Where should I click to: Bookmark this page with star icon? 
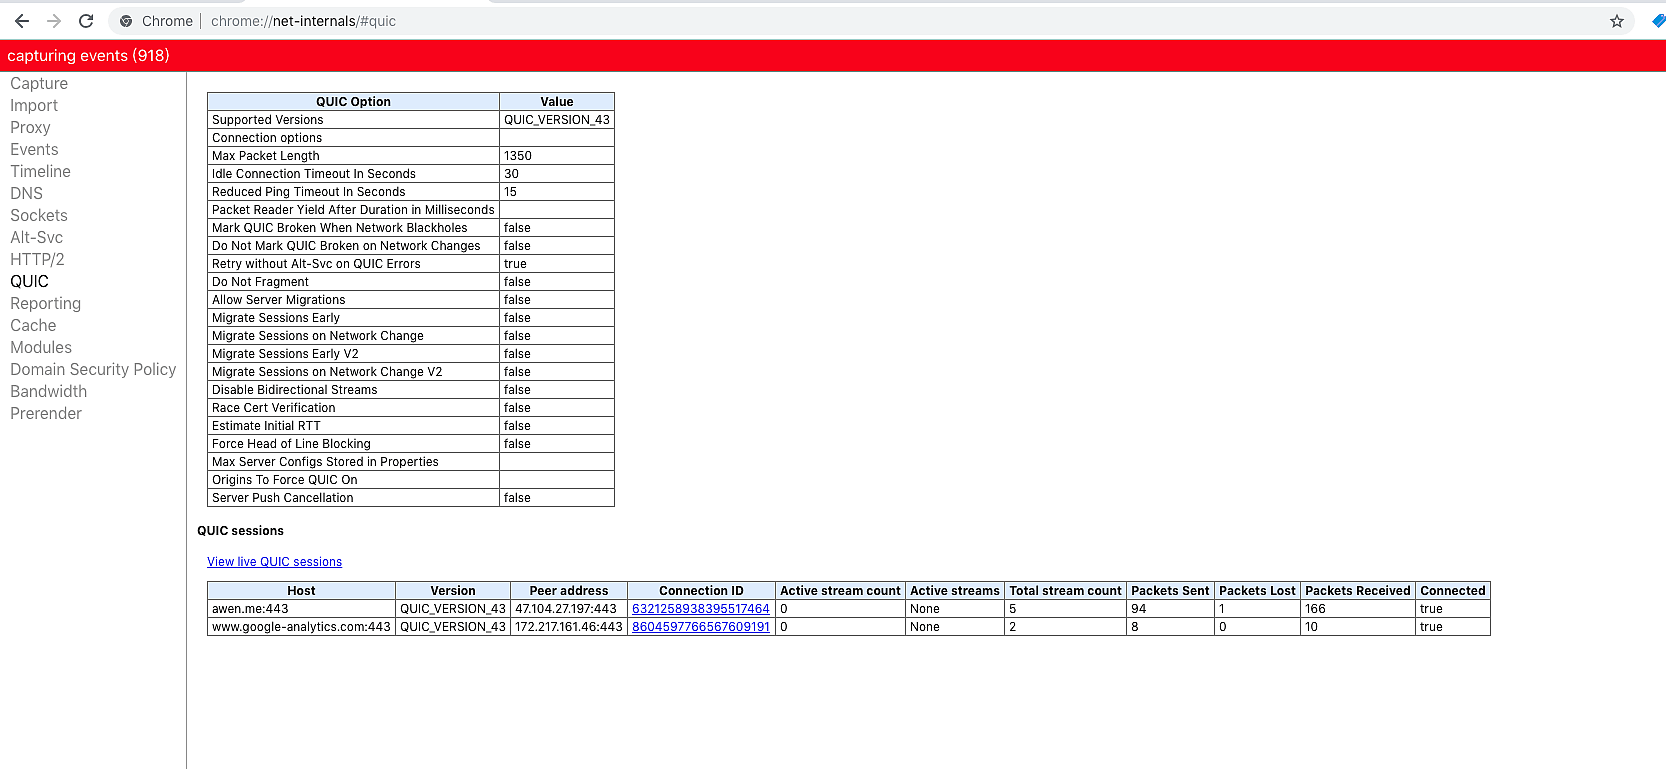1616,21
